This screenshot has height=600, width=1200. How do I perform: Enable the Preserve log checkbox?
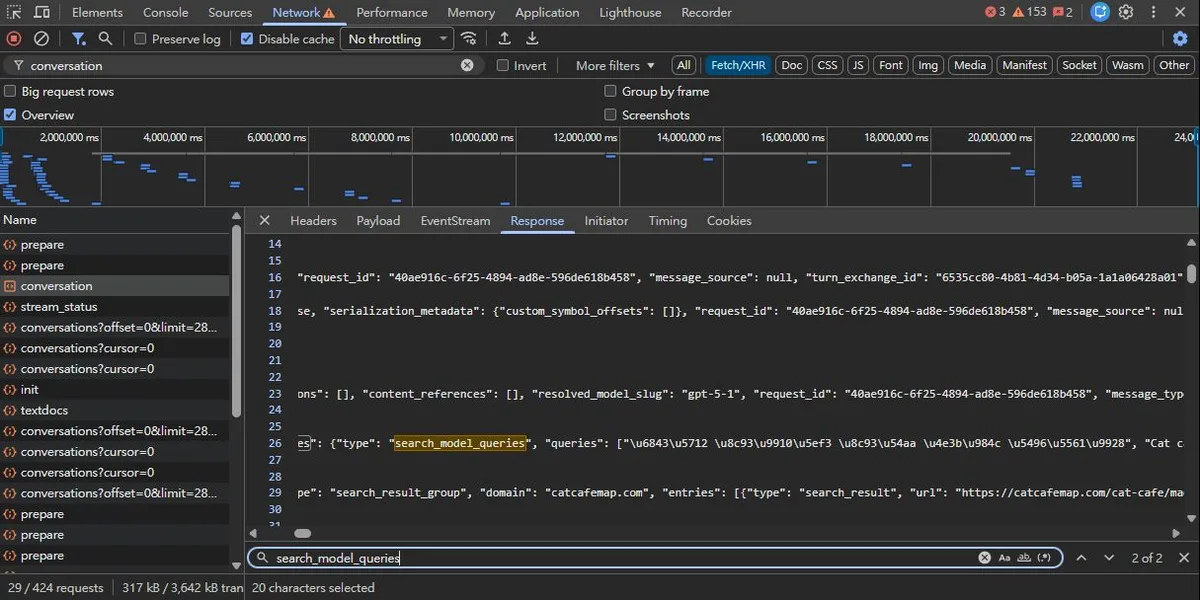[140, 39]
